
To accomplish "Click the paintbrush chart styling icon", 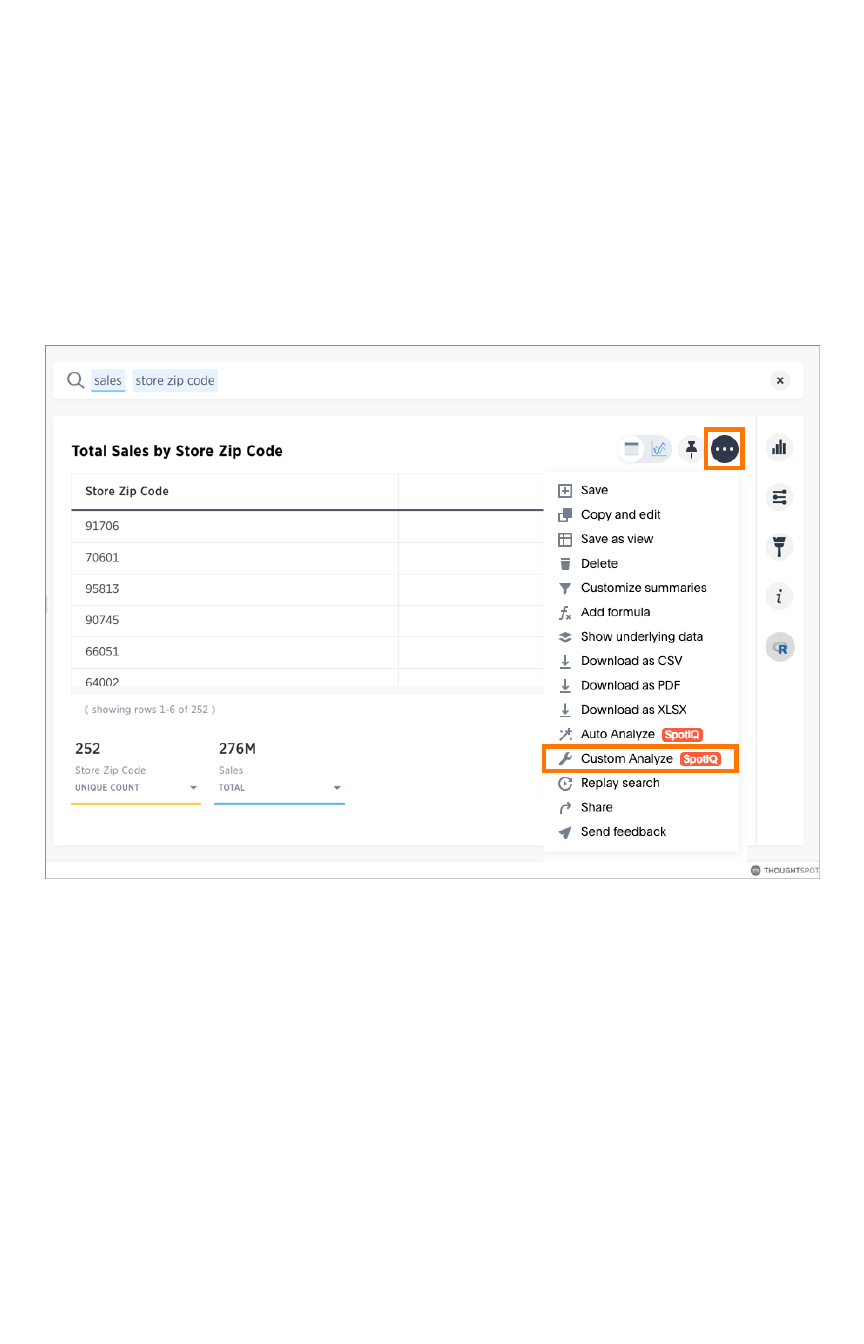I will pos(779,546).
